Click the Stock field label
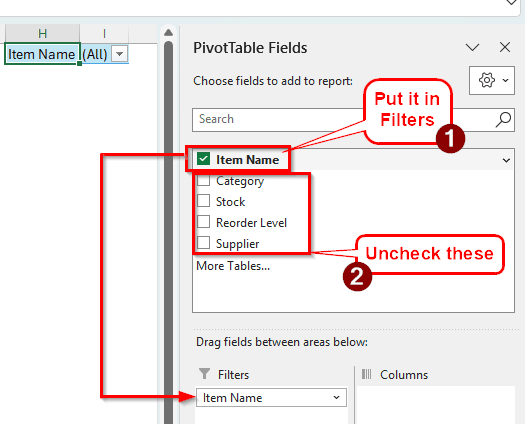 (230, 202)
